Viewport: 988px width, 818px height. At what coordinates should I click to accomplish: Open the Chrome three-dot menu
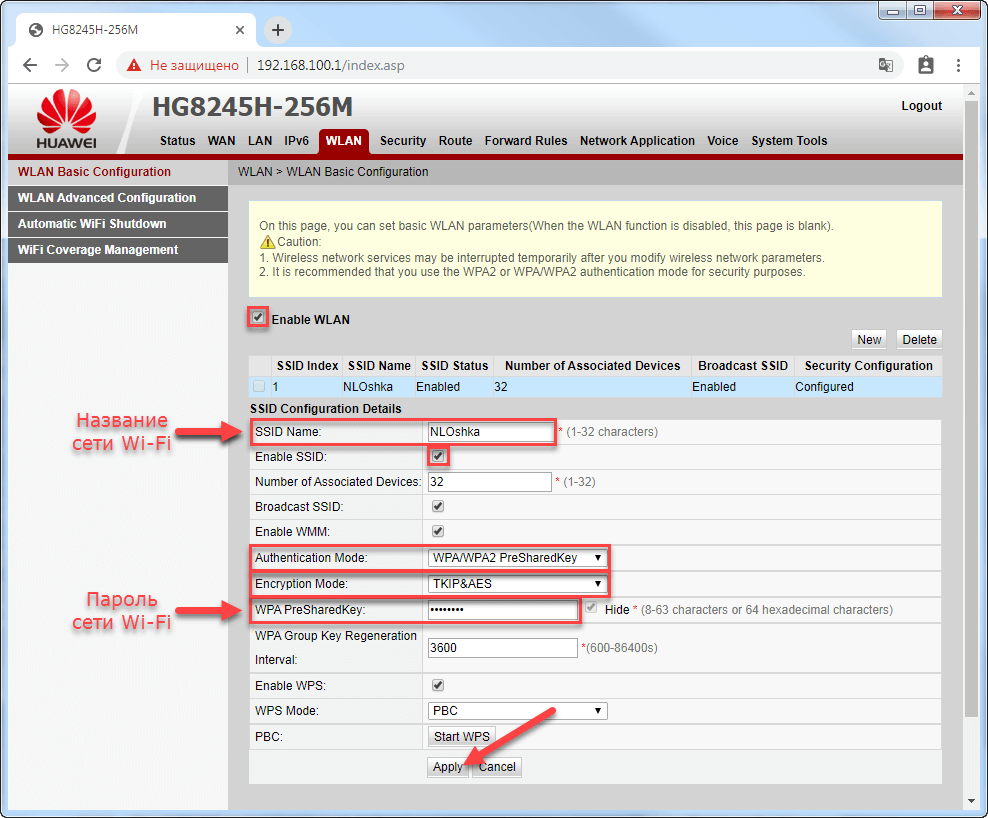click(957, 65)
